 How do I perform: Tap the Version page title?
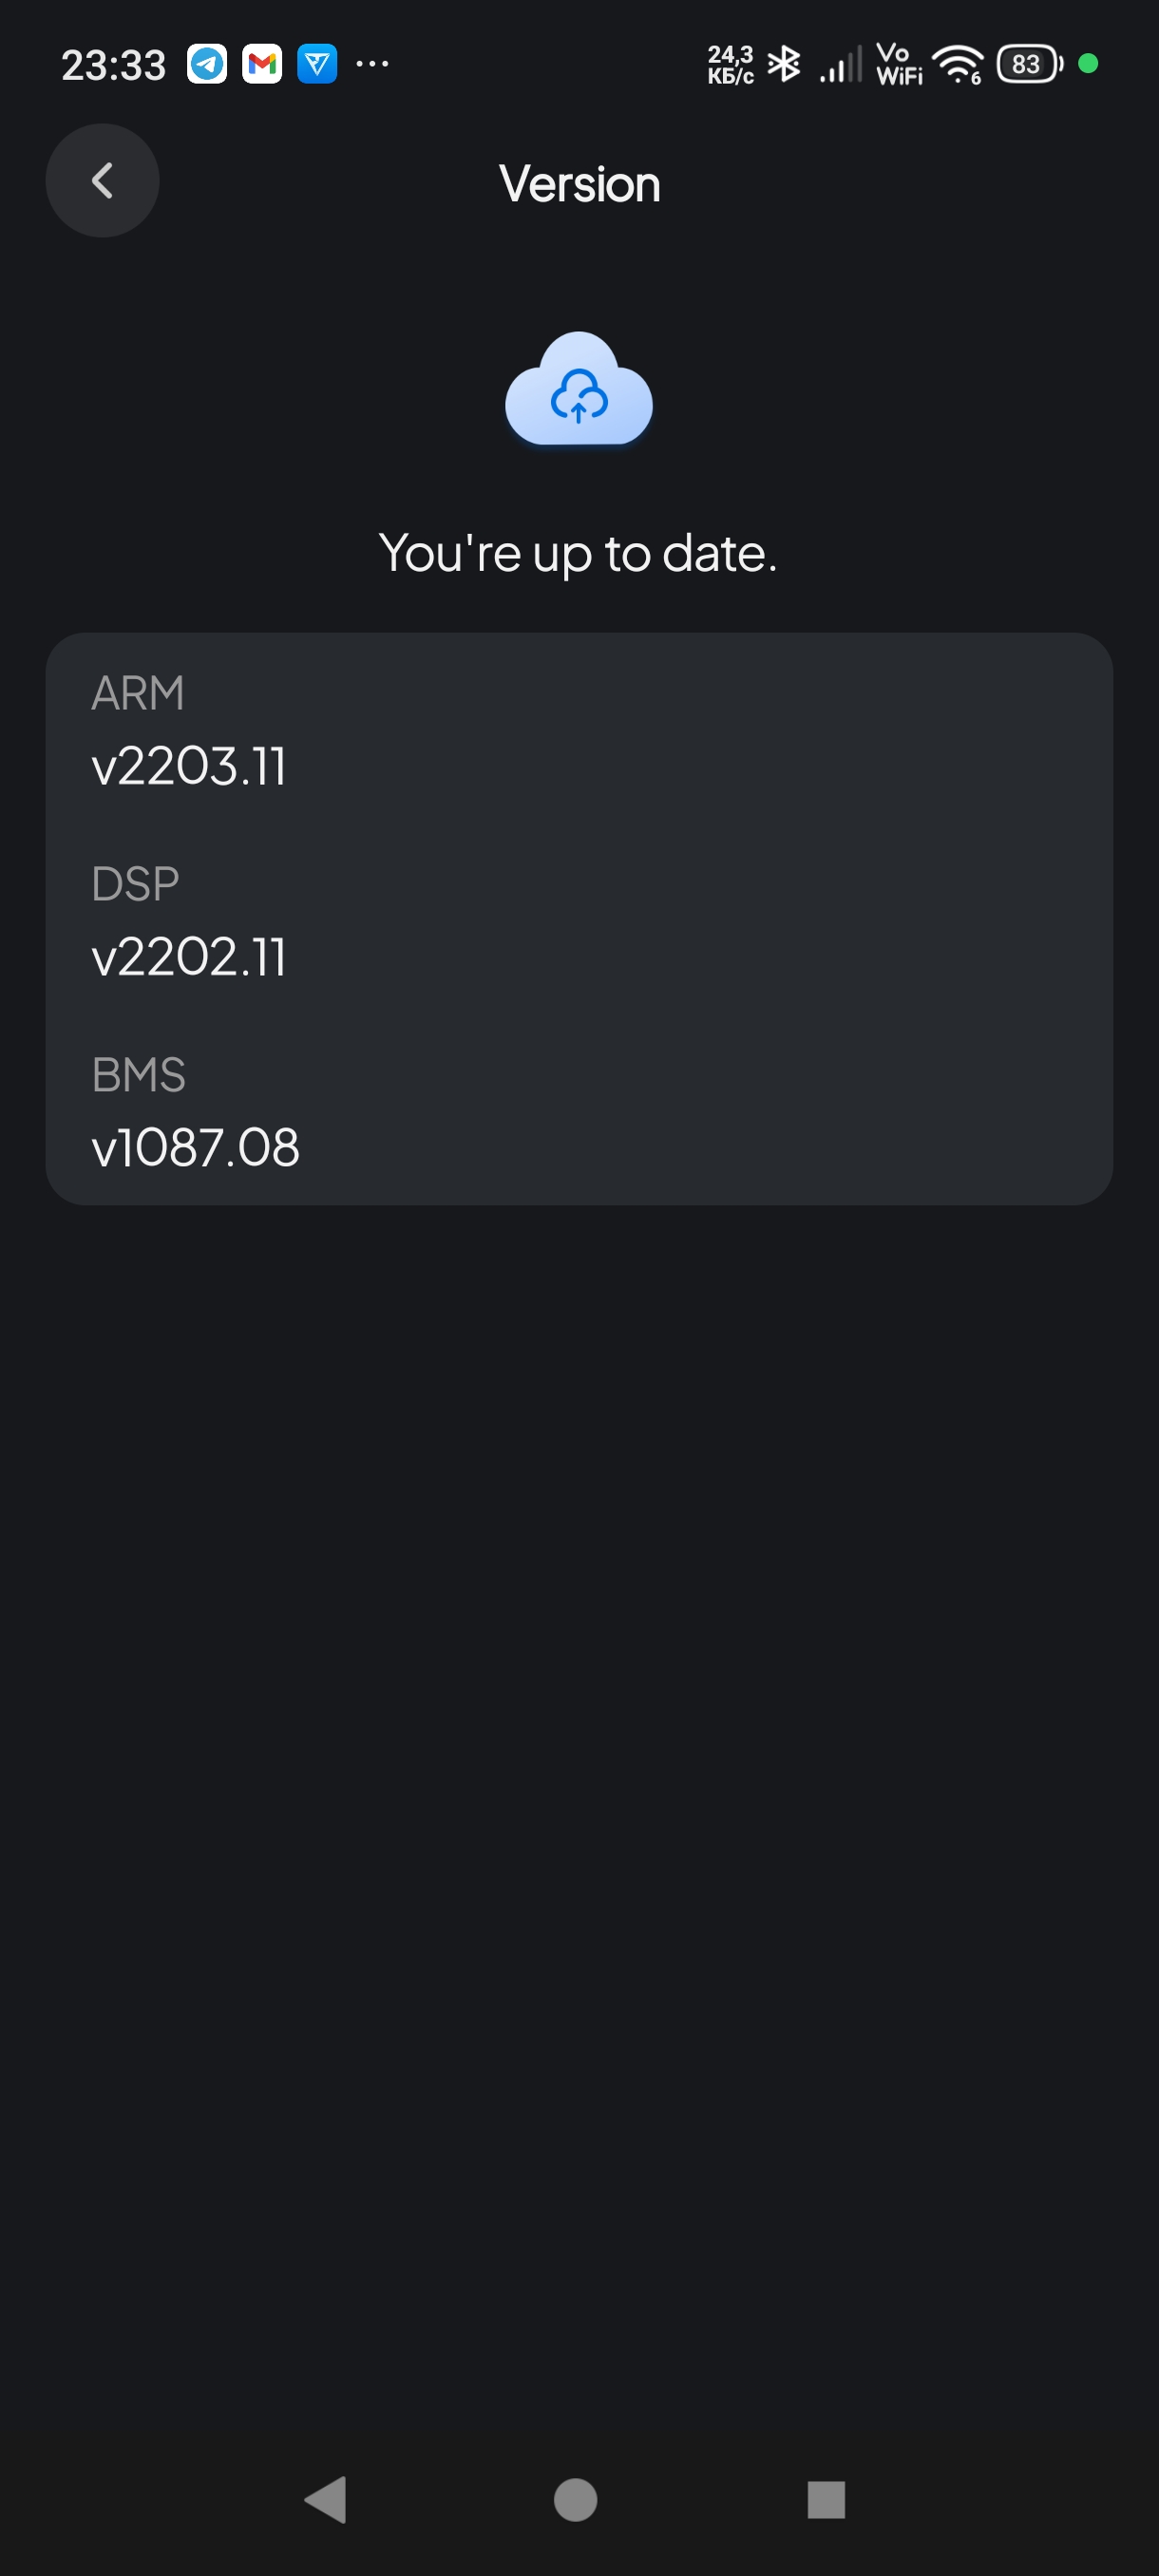click(x=579, y=184)
